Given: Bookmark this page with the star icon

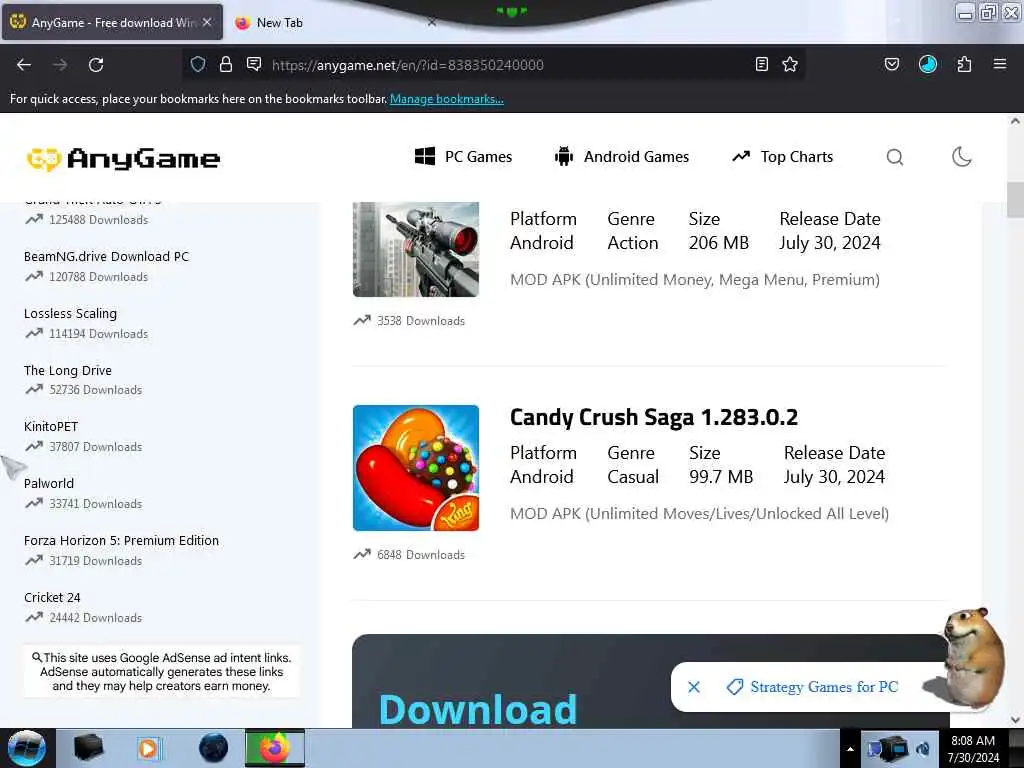Looking at the screenshot, I should pyautogui.click(x=790, y=64).
